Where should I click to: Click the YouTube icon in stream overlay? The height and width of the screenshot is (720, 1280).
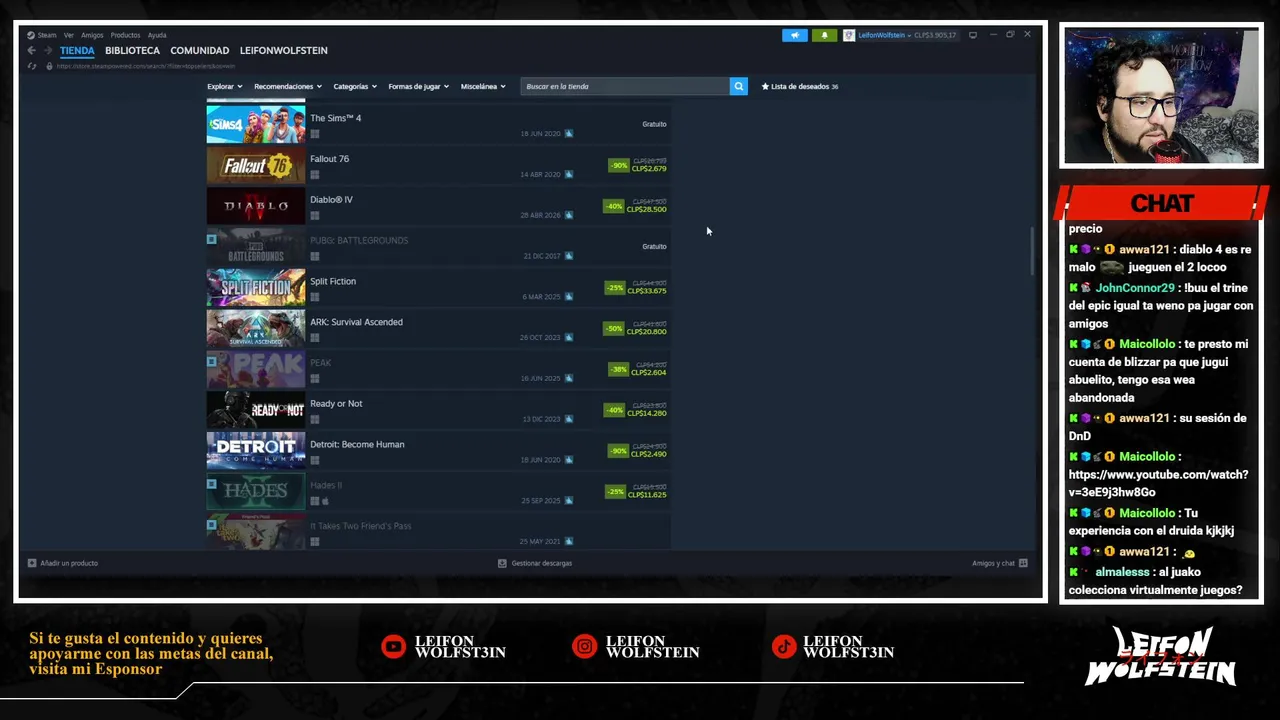[394, 647]
